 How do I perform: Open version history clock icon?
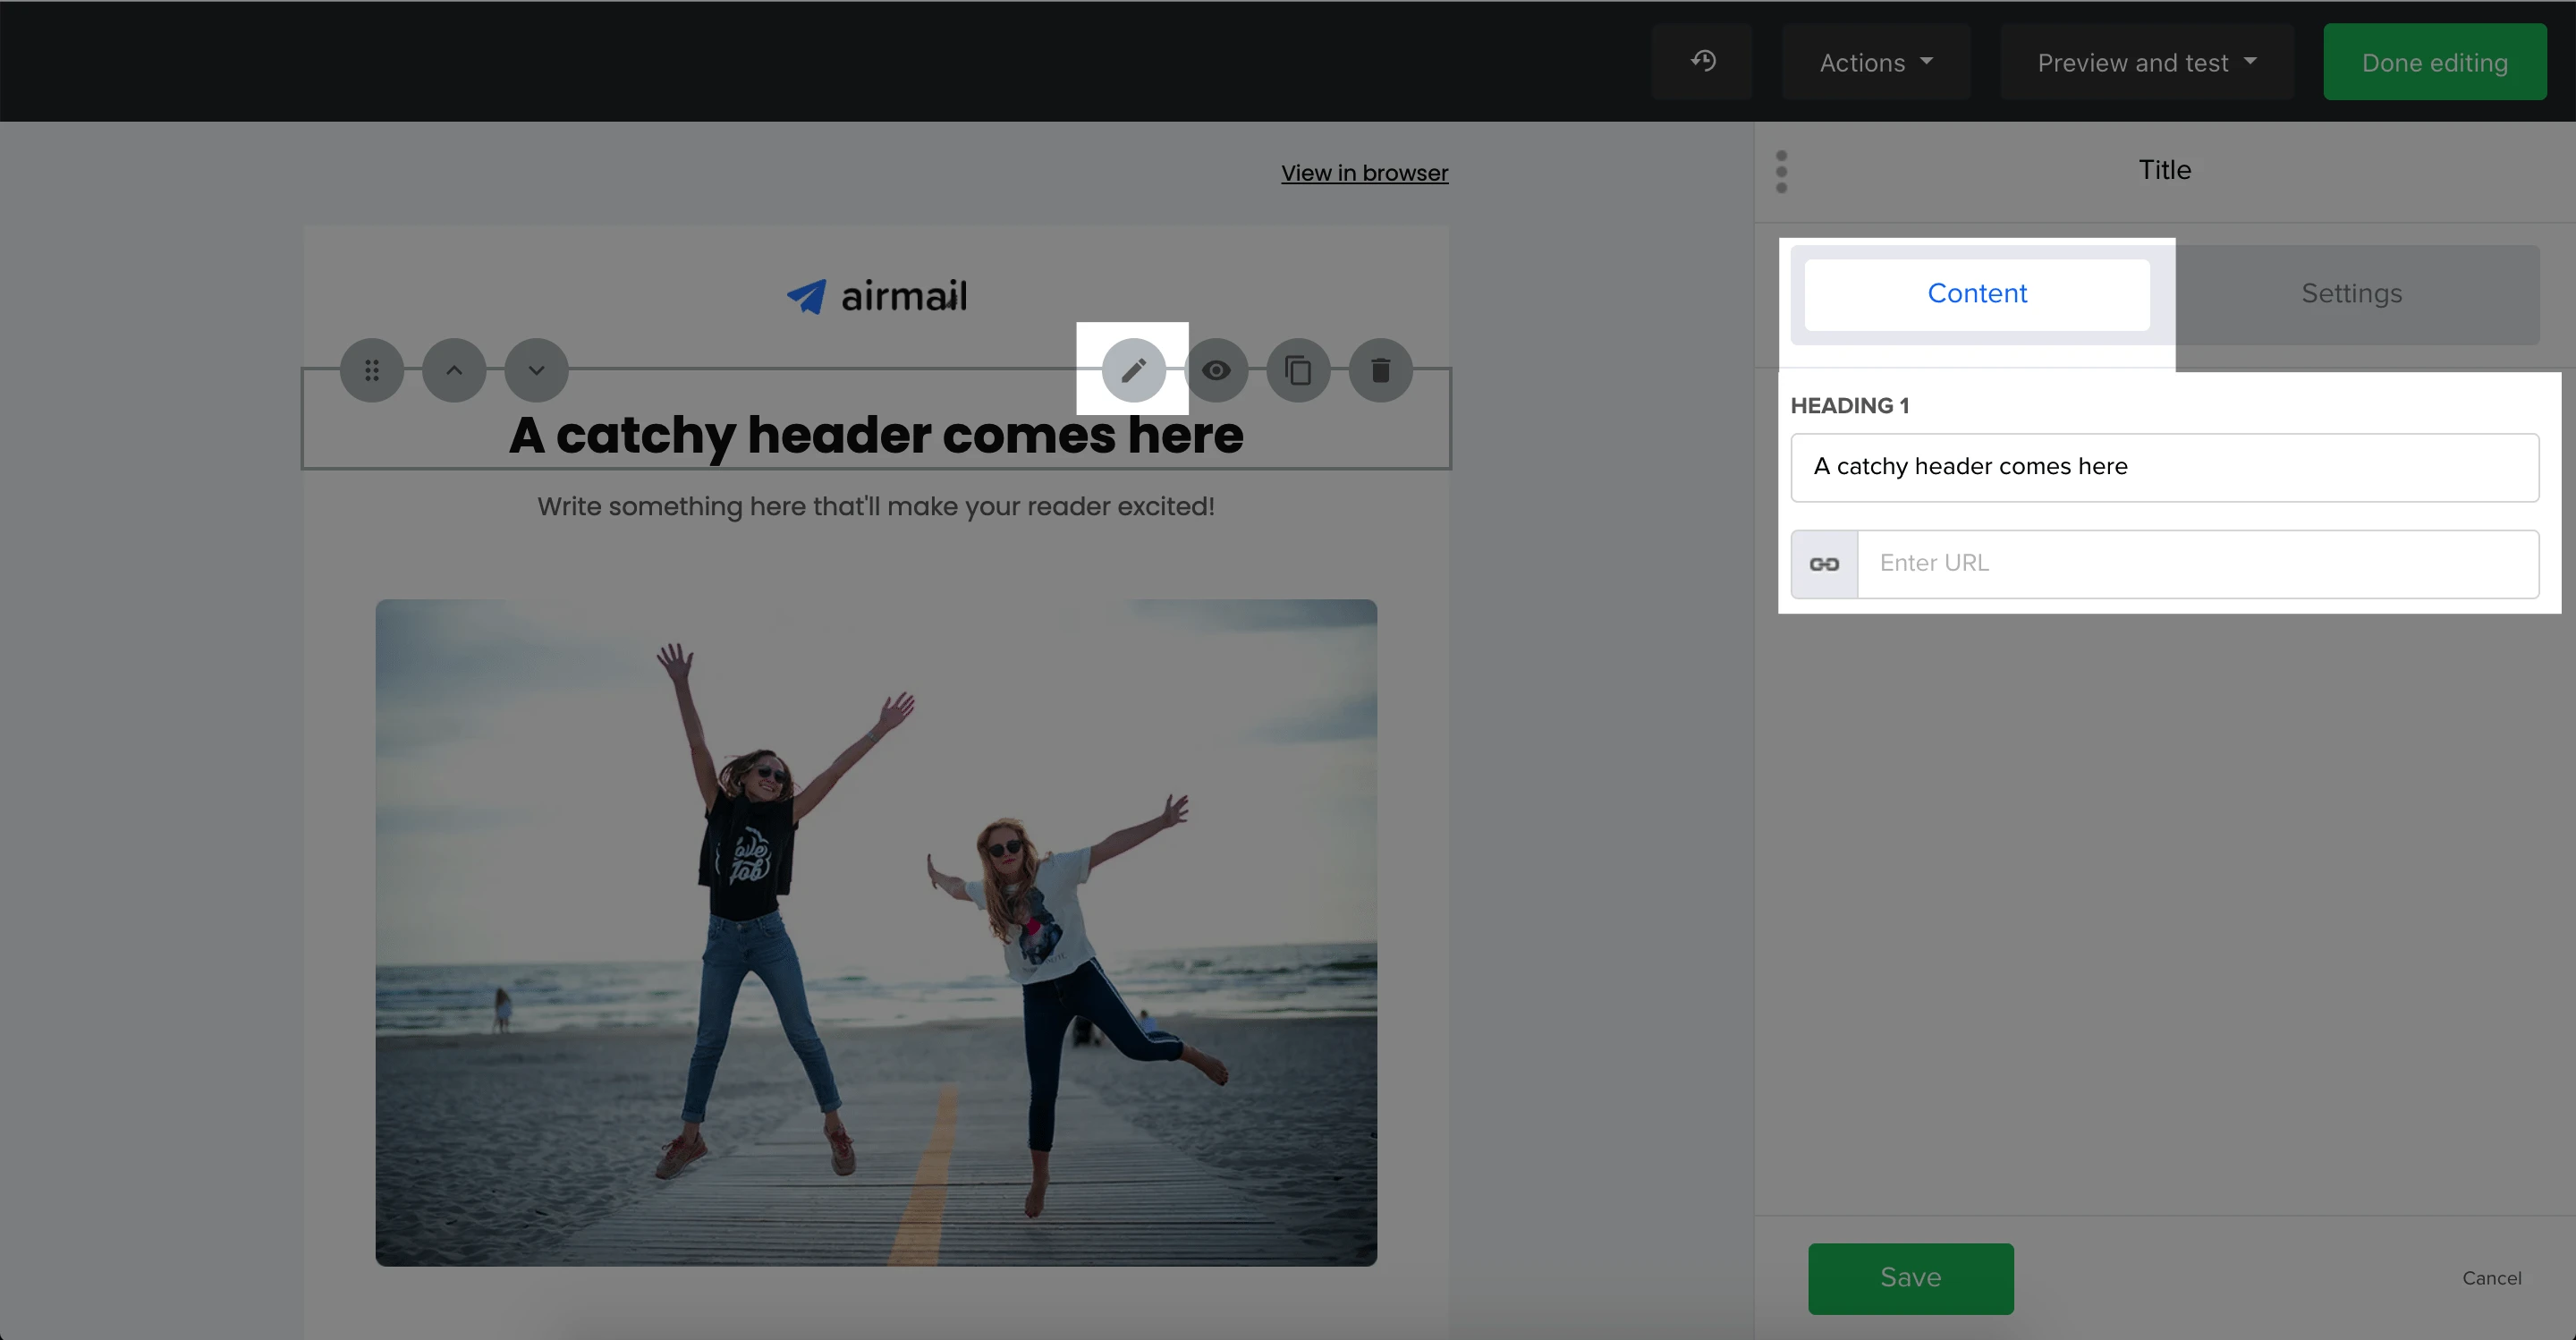(x=1703, y=62)
